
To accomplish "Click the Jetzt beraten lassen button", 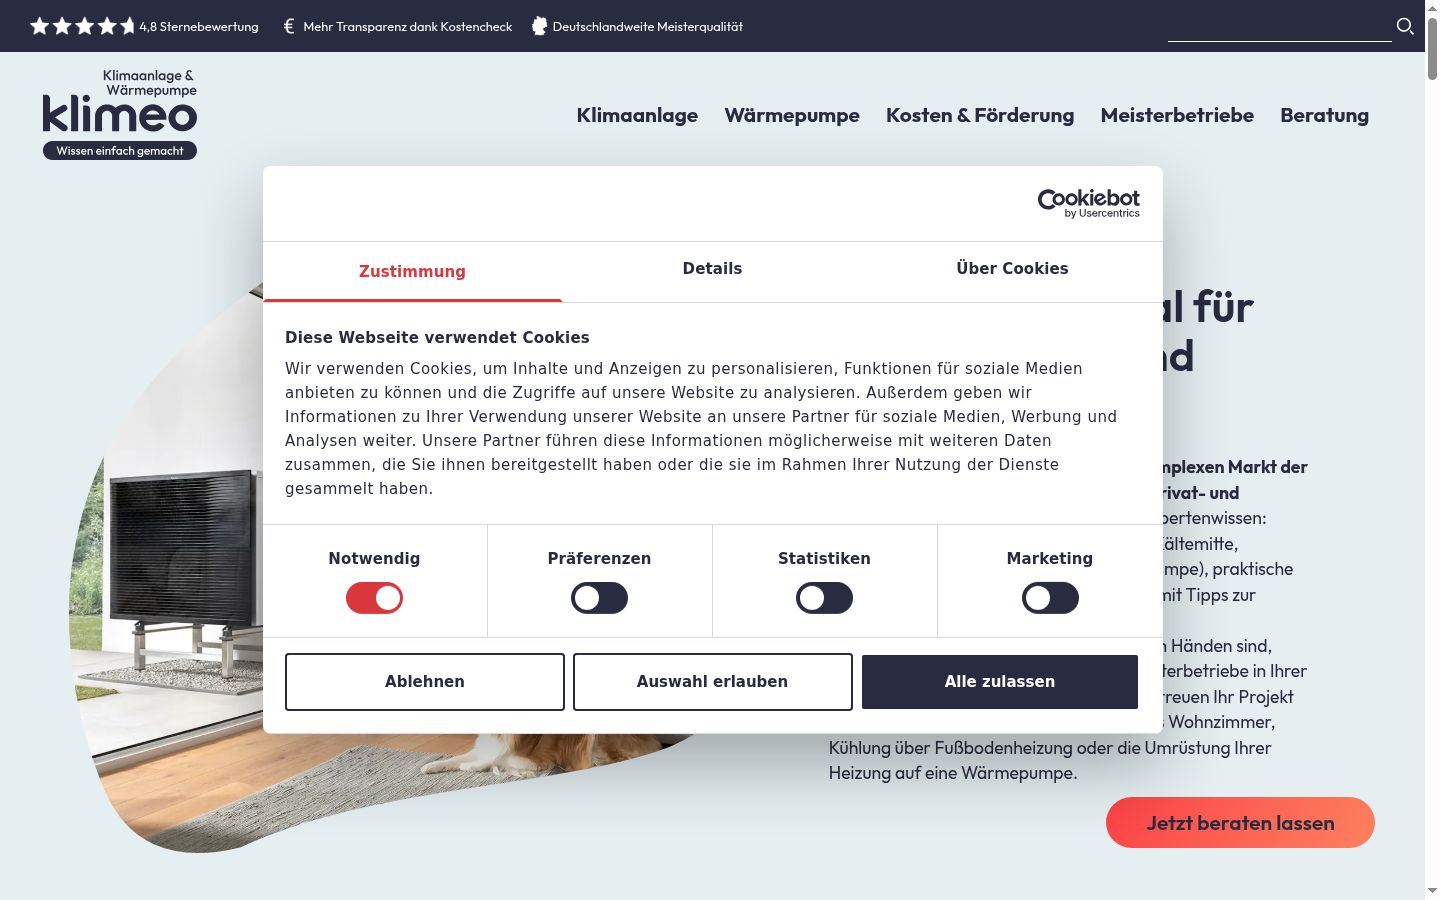I will (1240, 823).
